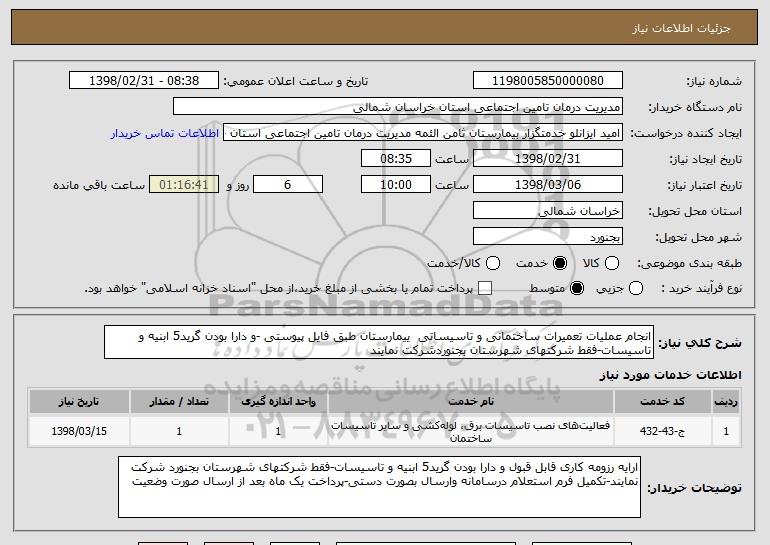Click the announcement date field 1398/02/31 - 08:38
Viewport: 770px width, 545px height.
(x=144, y=81)
